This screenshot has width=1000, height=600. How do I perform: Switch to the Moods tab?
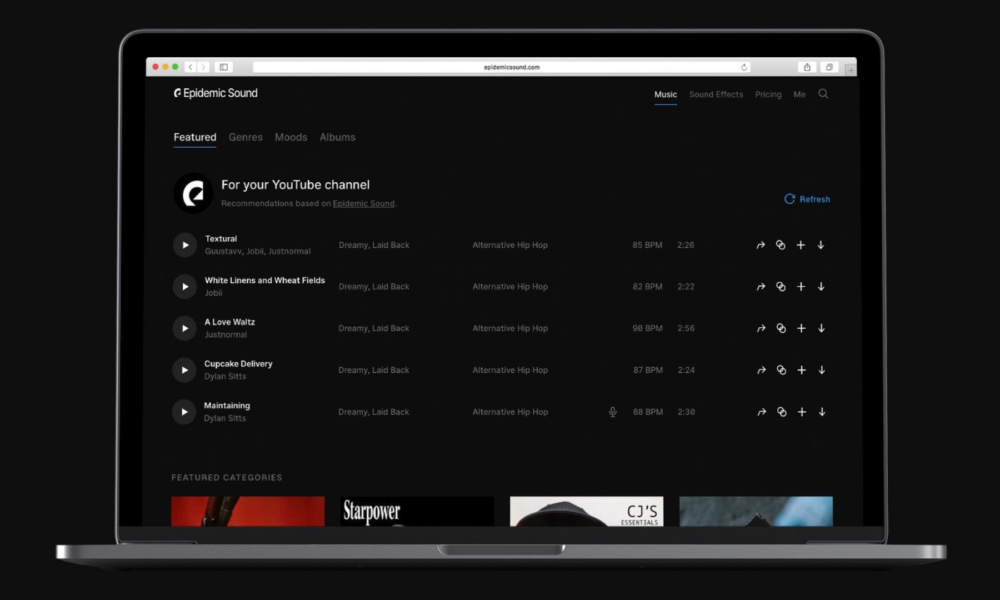pos(291,137)
